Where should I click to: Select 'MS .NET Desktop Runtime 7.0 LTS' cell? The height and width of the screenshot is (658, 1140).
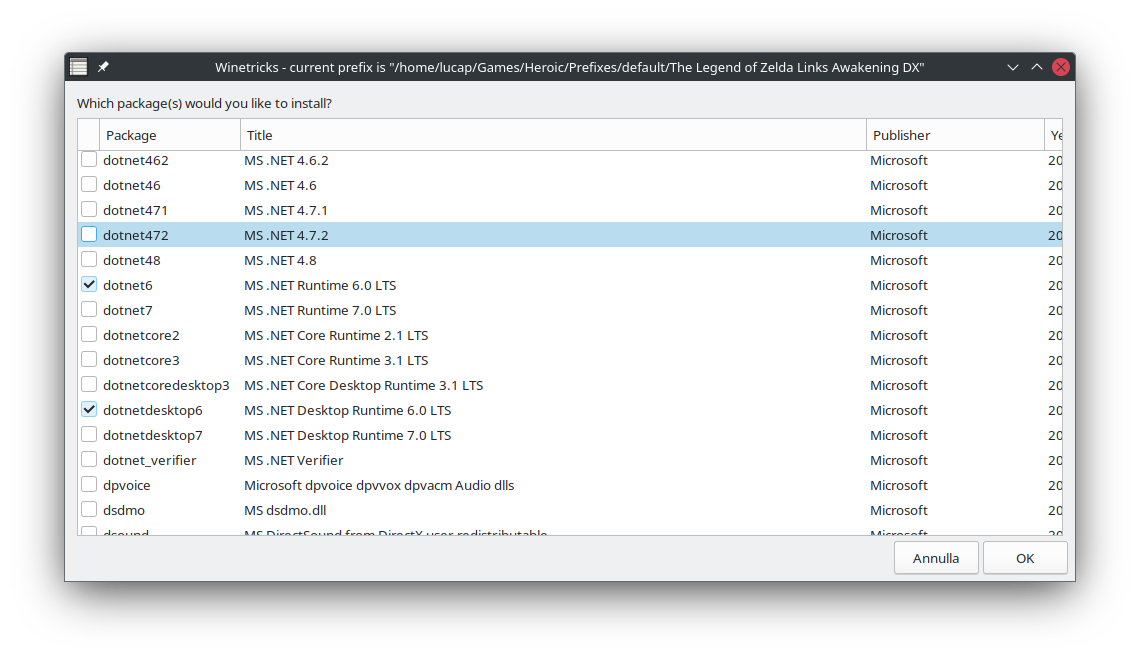coord(348,436)
